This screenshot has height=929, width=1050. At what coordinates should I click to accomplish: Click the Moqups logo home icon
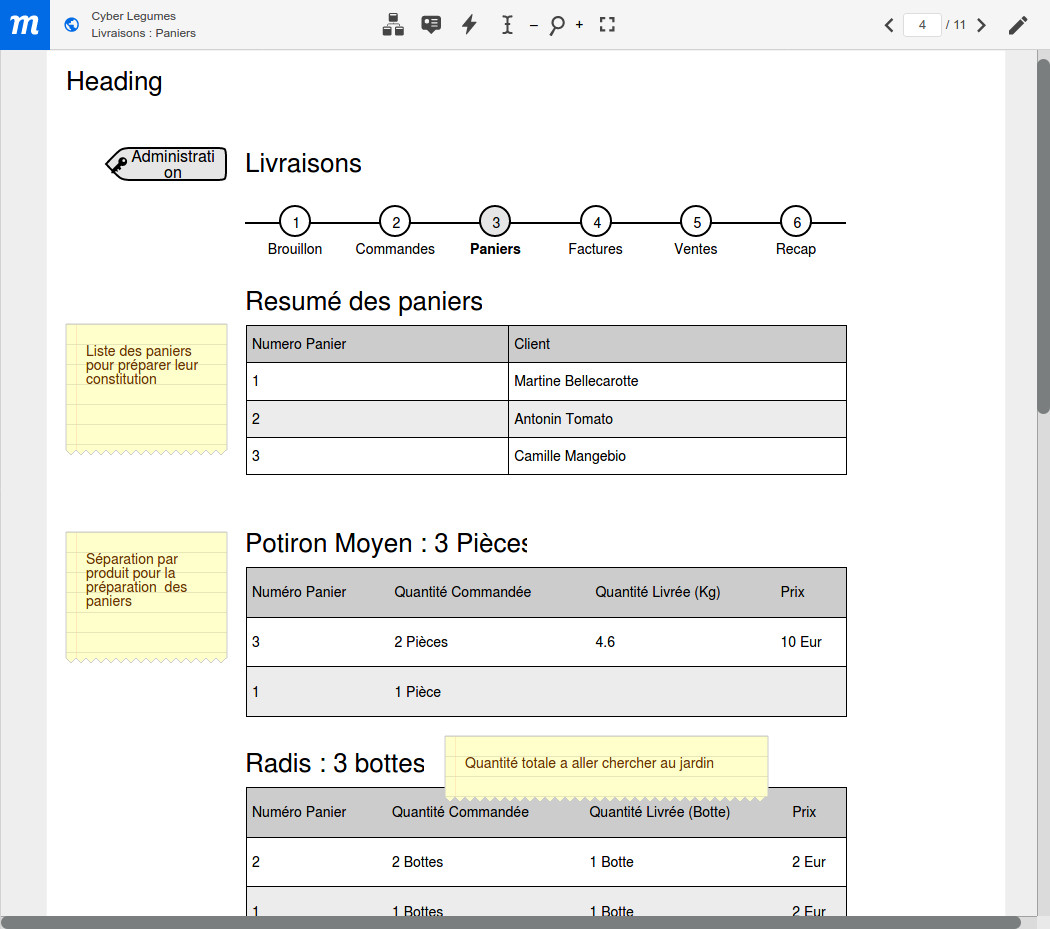point(24,25)
